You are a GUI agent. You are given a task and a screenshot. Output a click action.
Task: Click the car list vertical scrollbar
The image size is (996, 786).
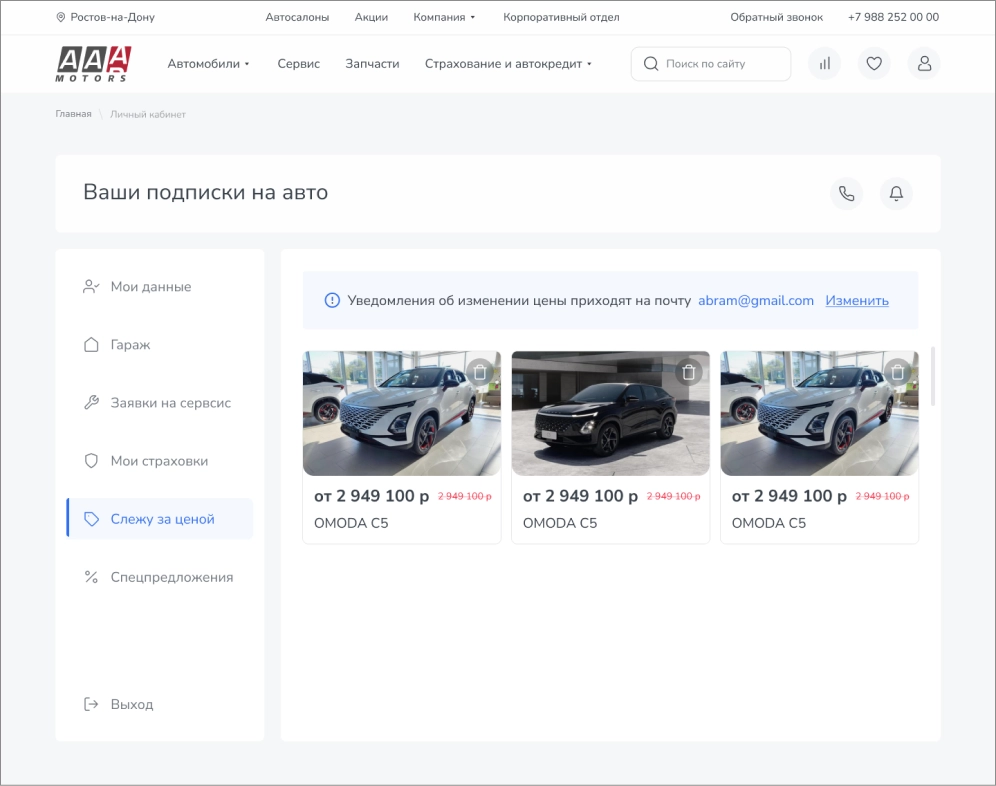[x=932, y=376]
